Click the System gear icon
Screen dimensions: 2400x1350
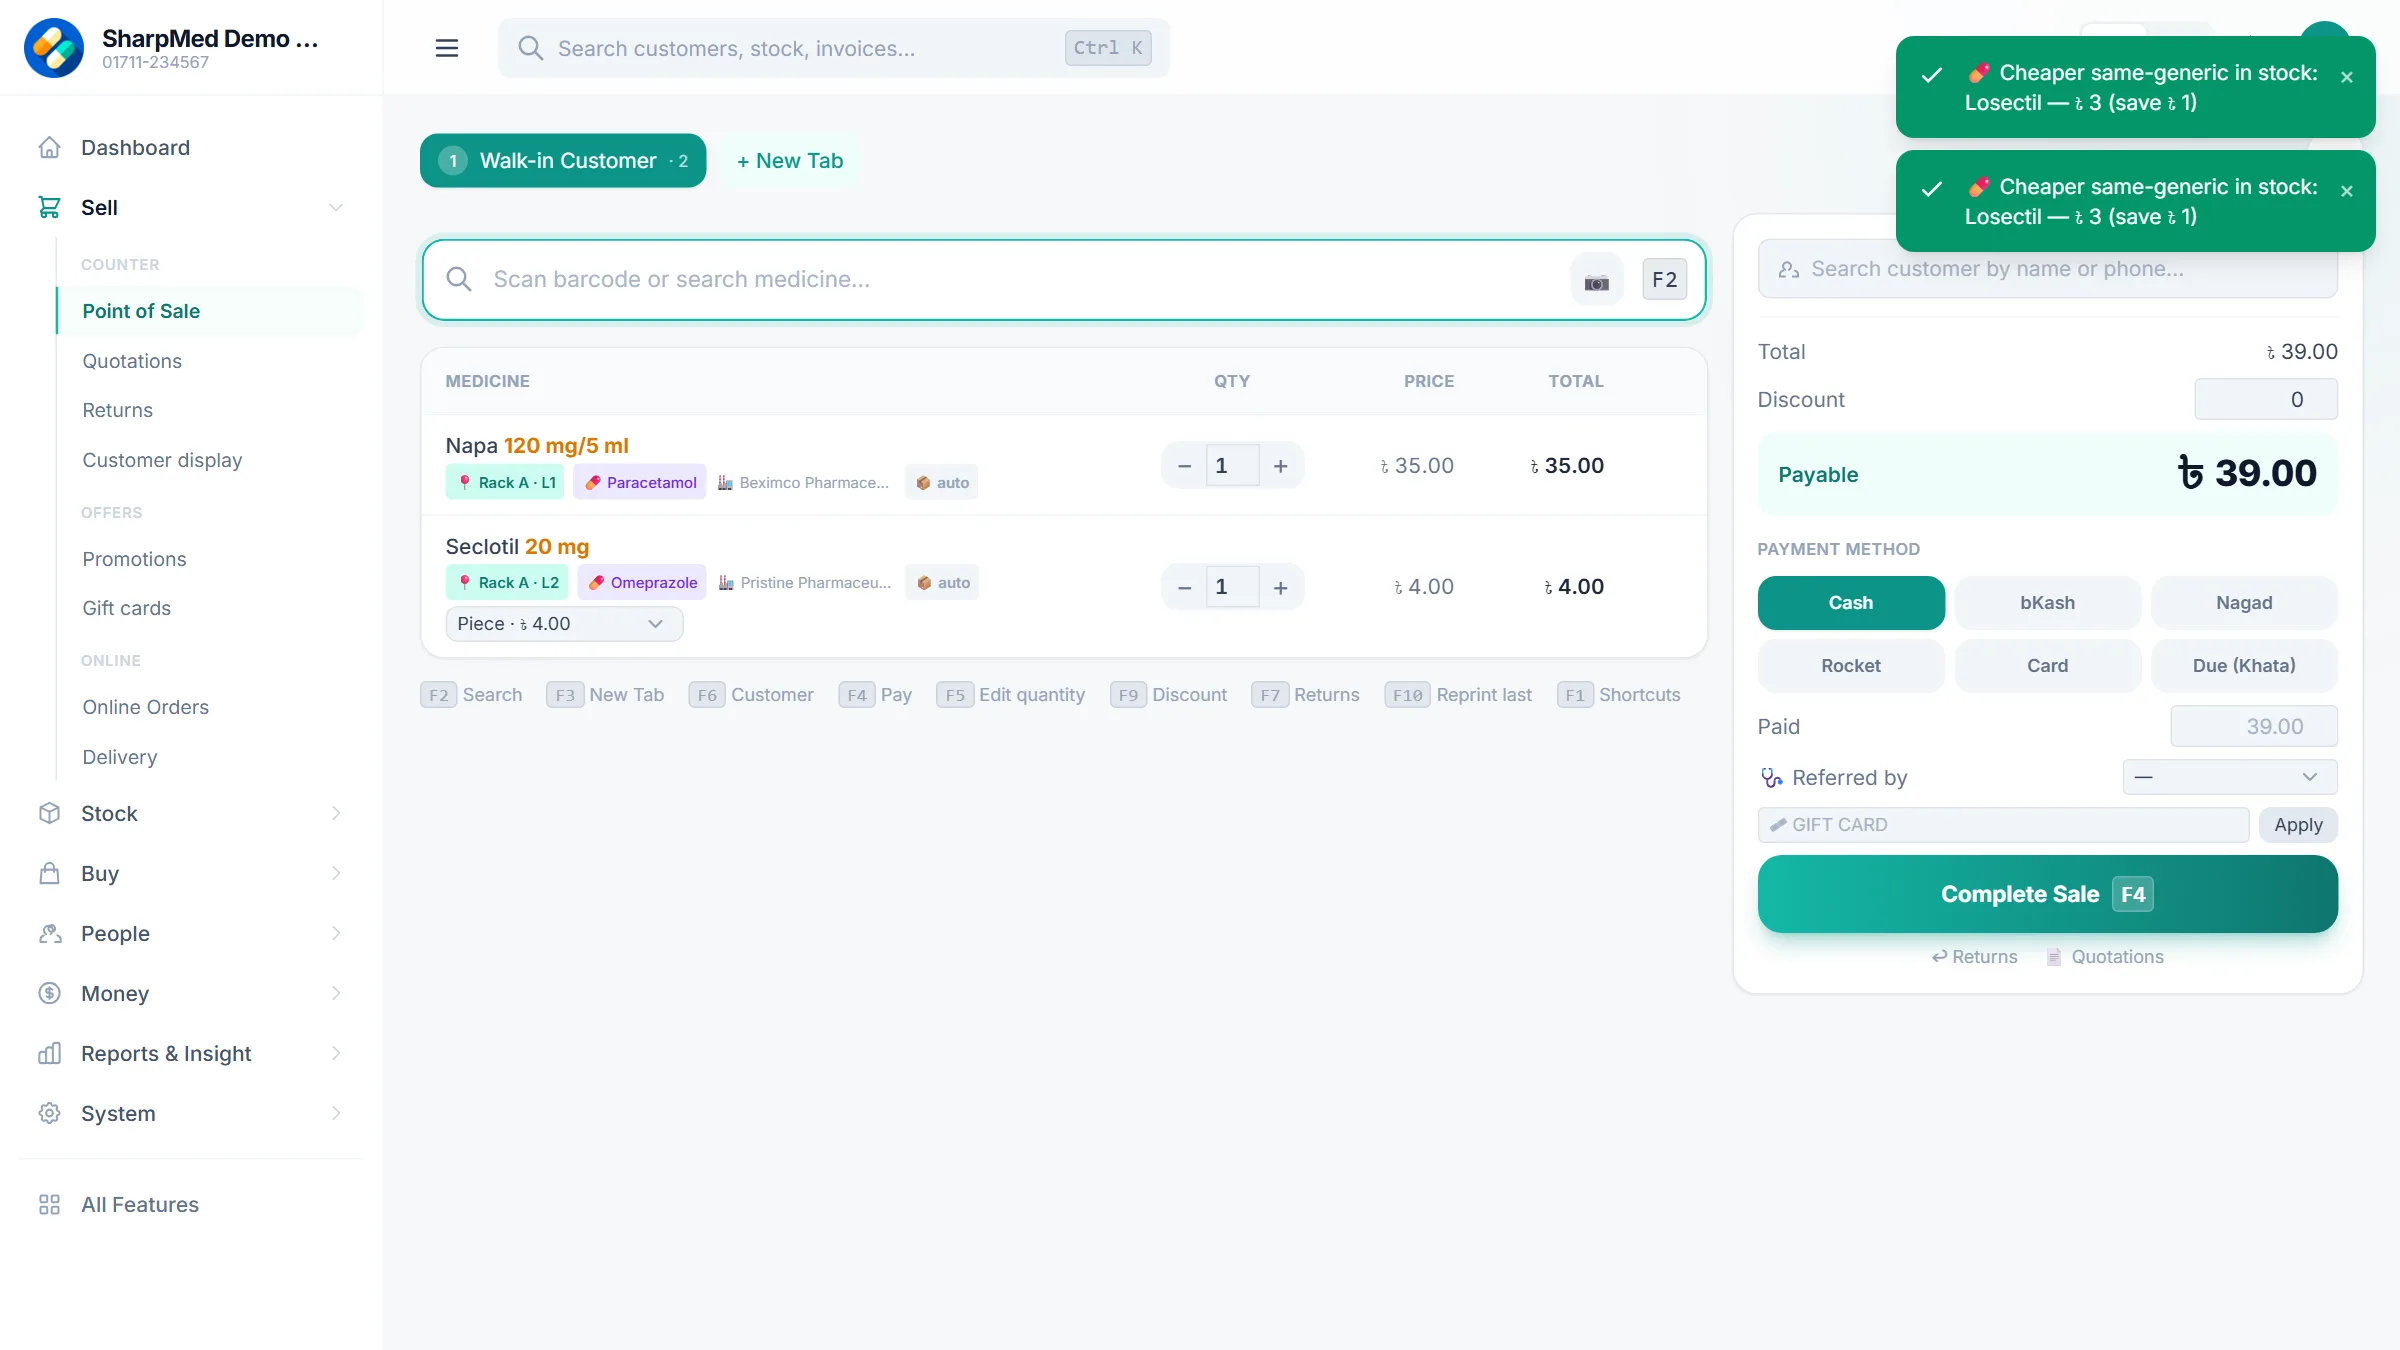tap(49, 1113)
